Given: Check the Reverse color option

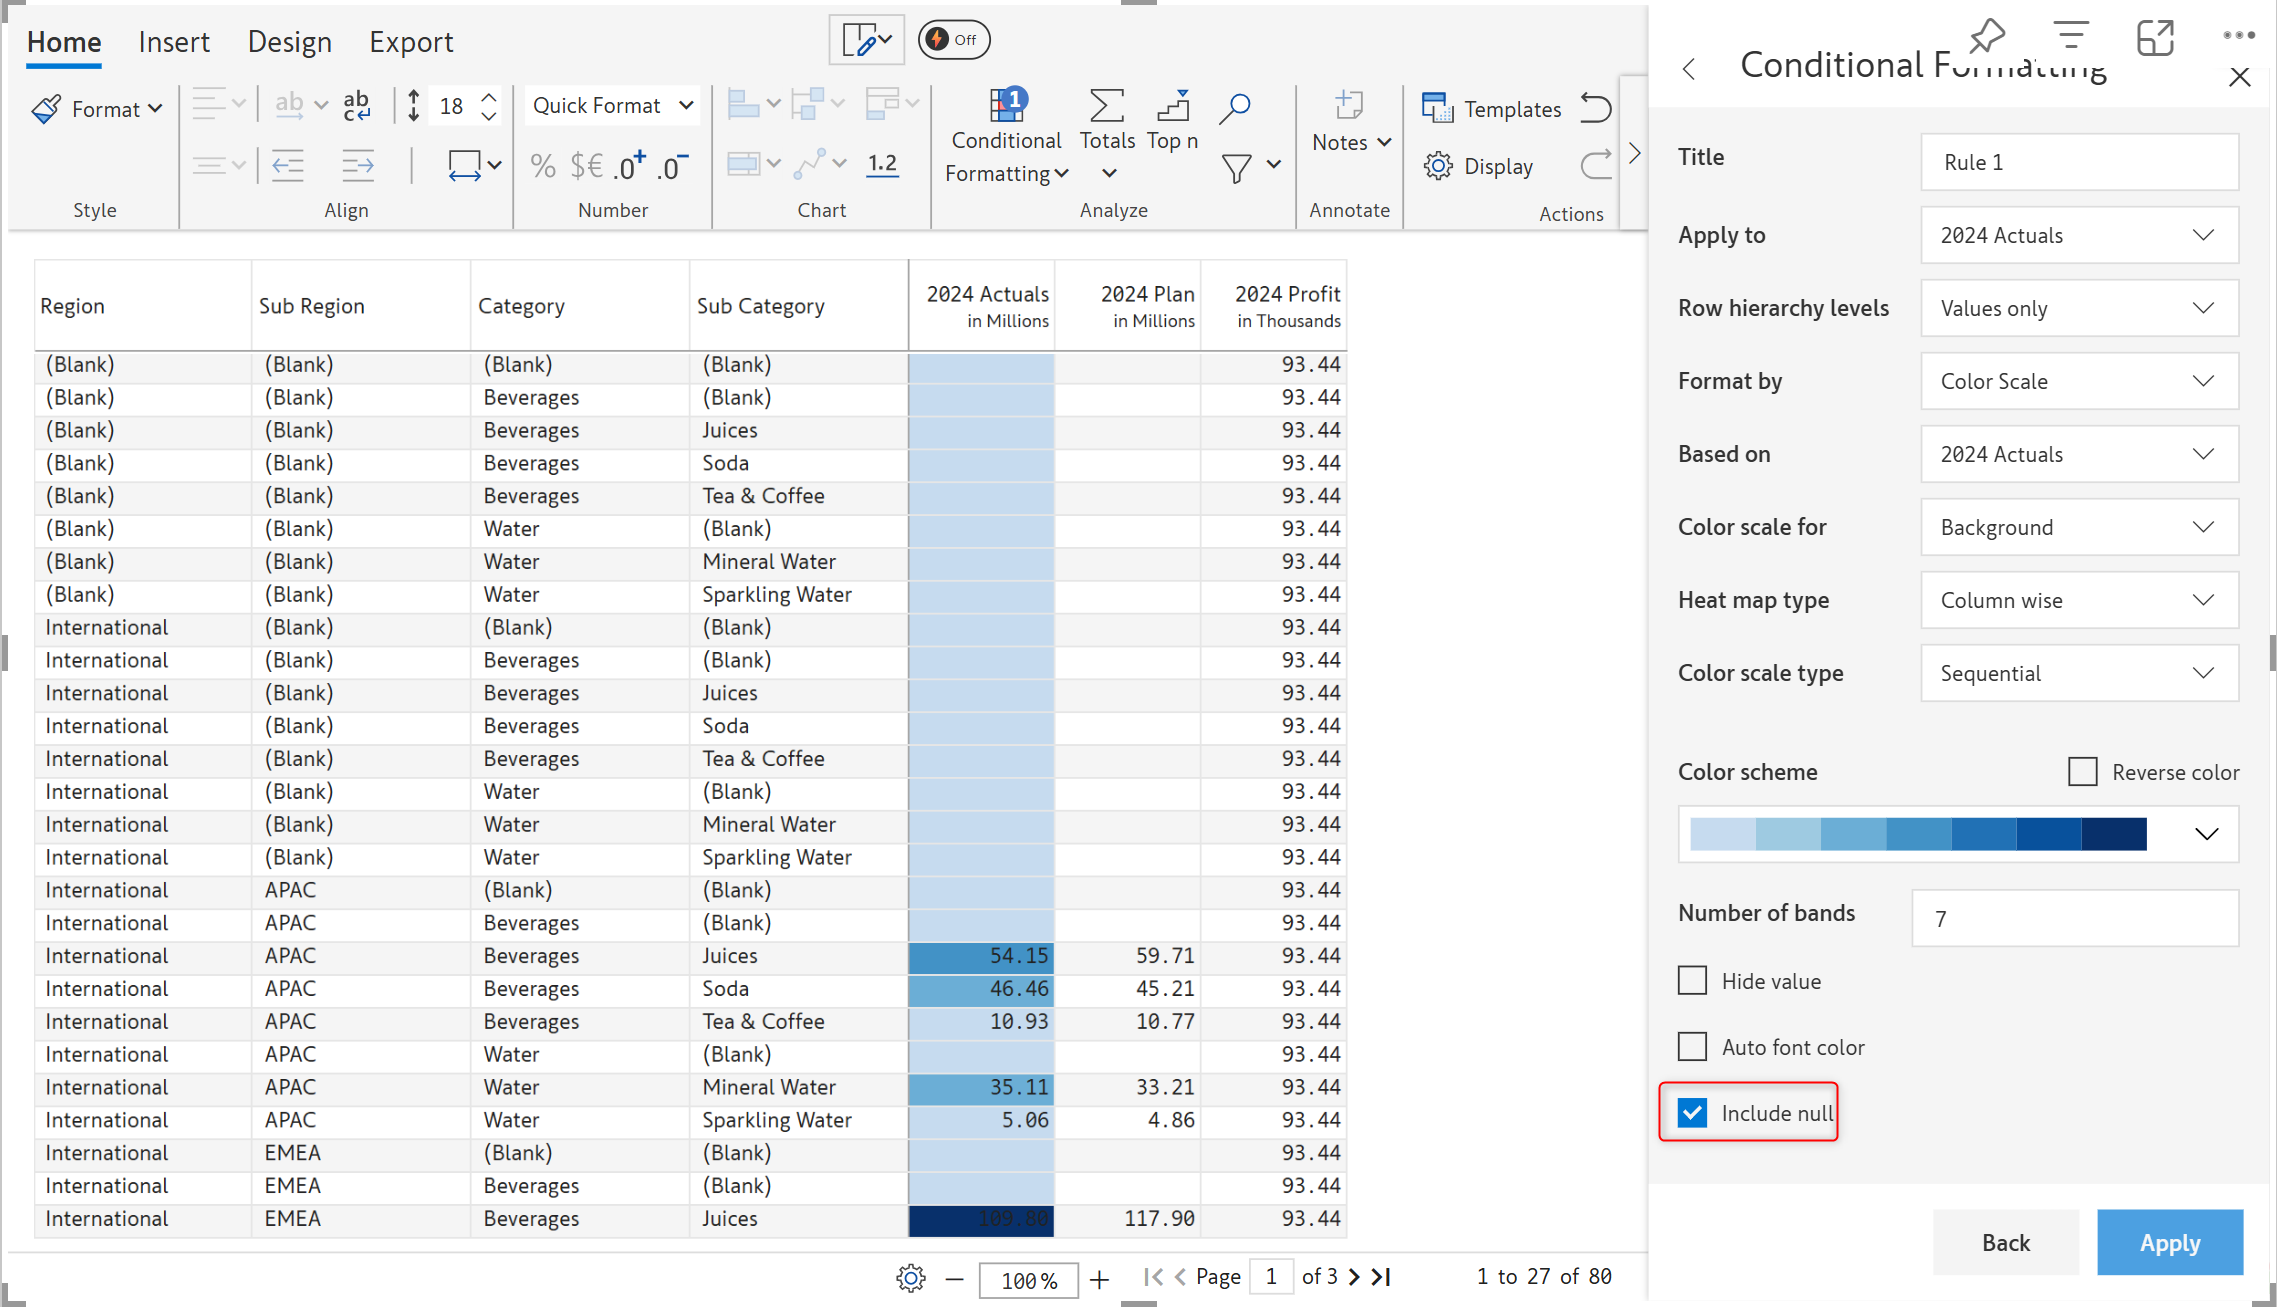Looking at the screenshot, I should click(2083, 772).
